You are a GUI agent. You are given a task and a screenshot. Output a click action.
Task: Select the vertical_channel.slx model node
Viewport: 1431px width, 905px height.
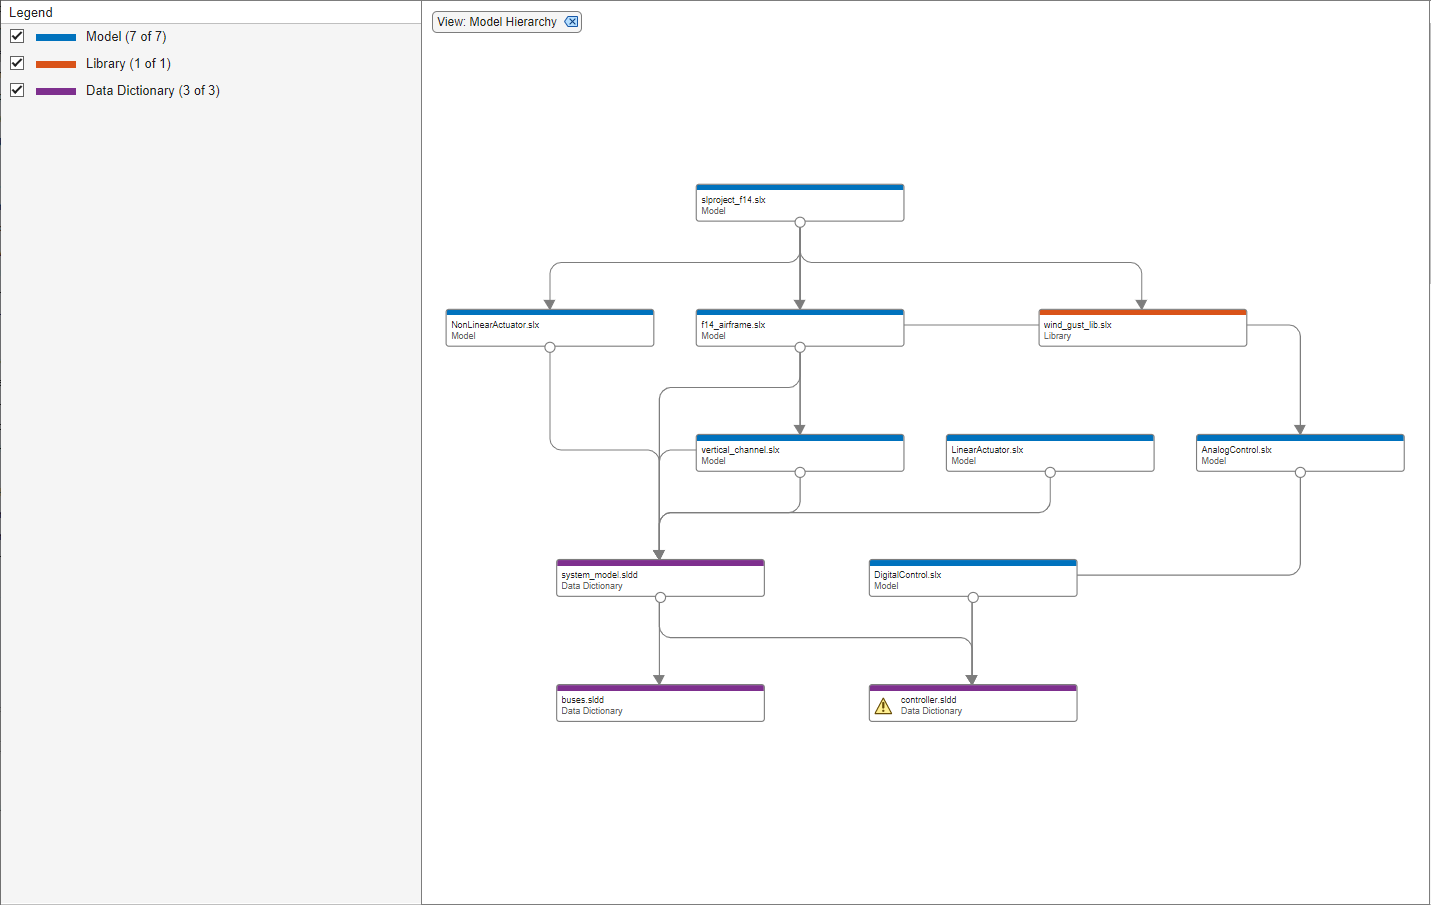click(x=799, y=452)
